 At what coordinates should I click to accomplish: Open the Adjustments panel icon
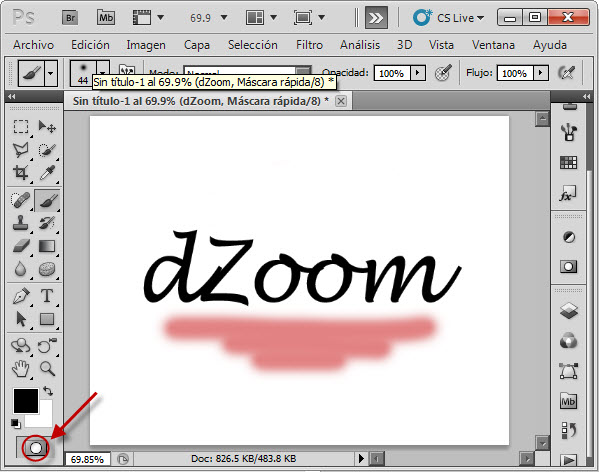point(568,237)
